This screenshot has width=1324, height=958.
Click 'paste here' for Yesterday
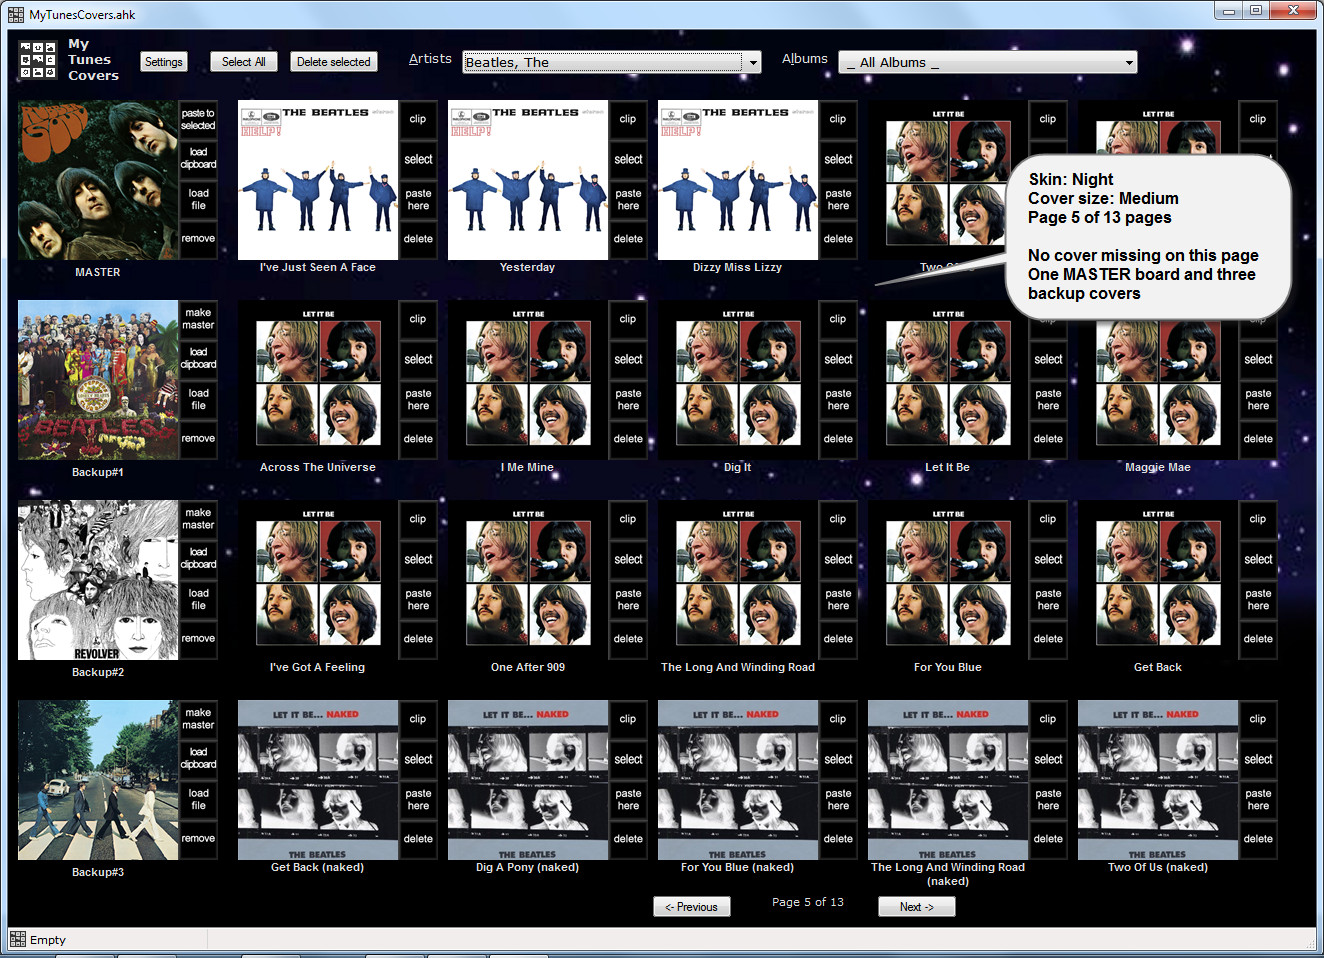pyautogui.click(x=628, y=199)
